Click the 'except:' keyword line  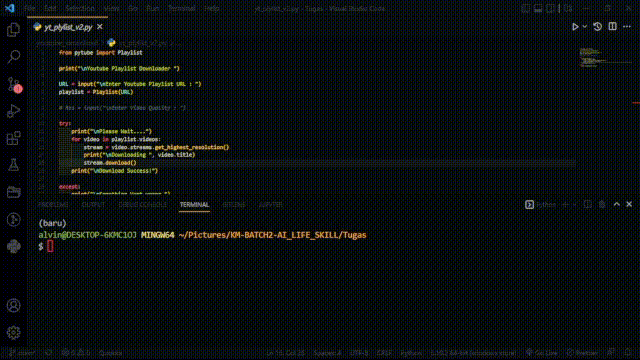(69, 187)
